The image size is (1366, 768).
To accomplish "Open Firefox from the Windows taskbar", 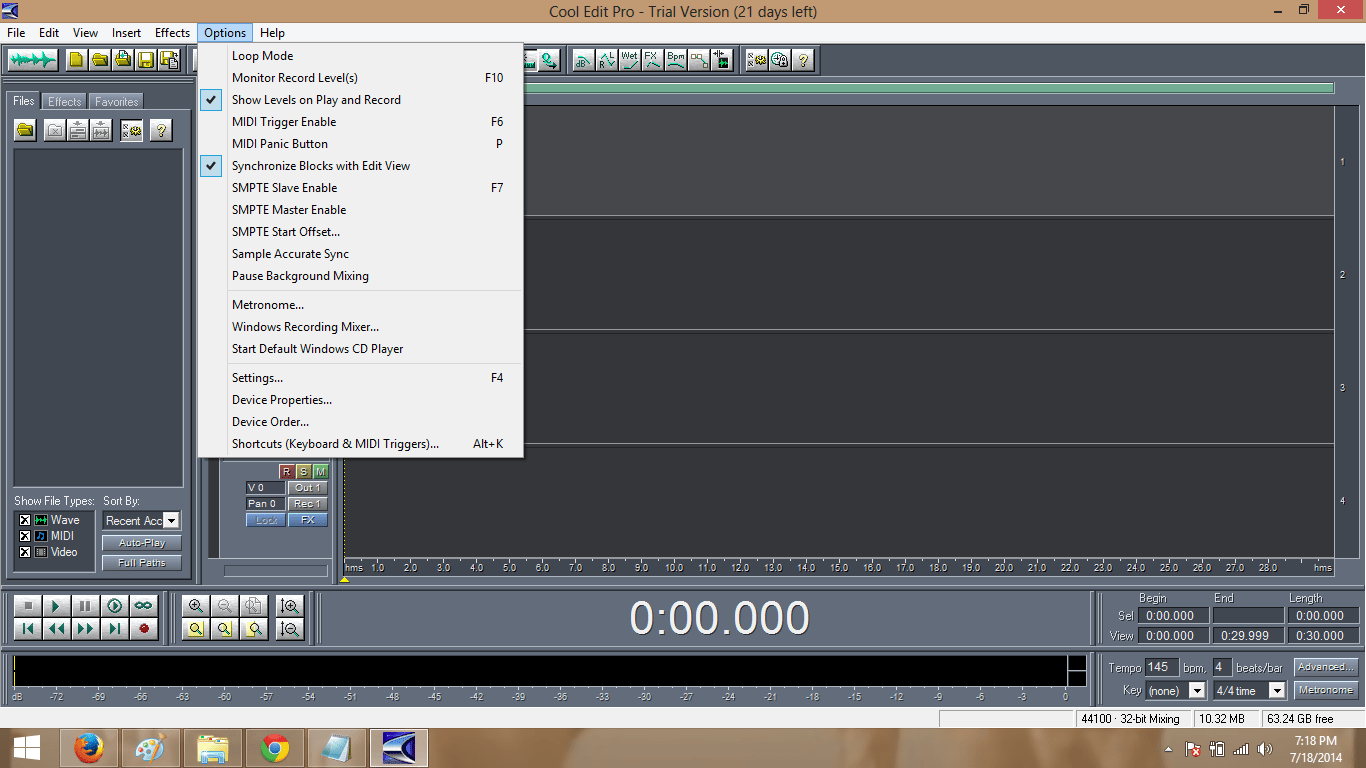I will [90, 748].
